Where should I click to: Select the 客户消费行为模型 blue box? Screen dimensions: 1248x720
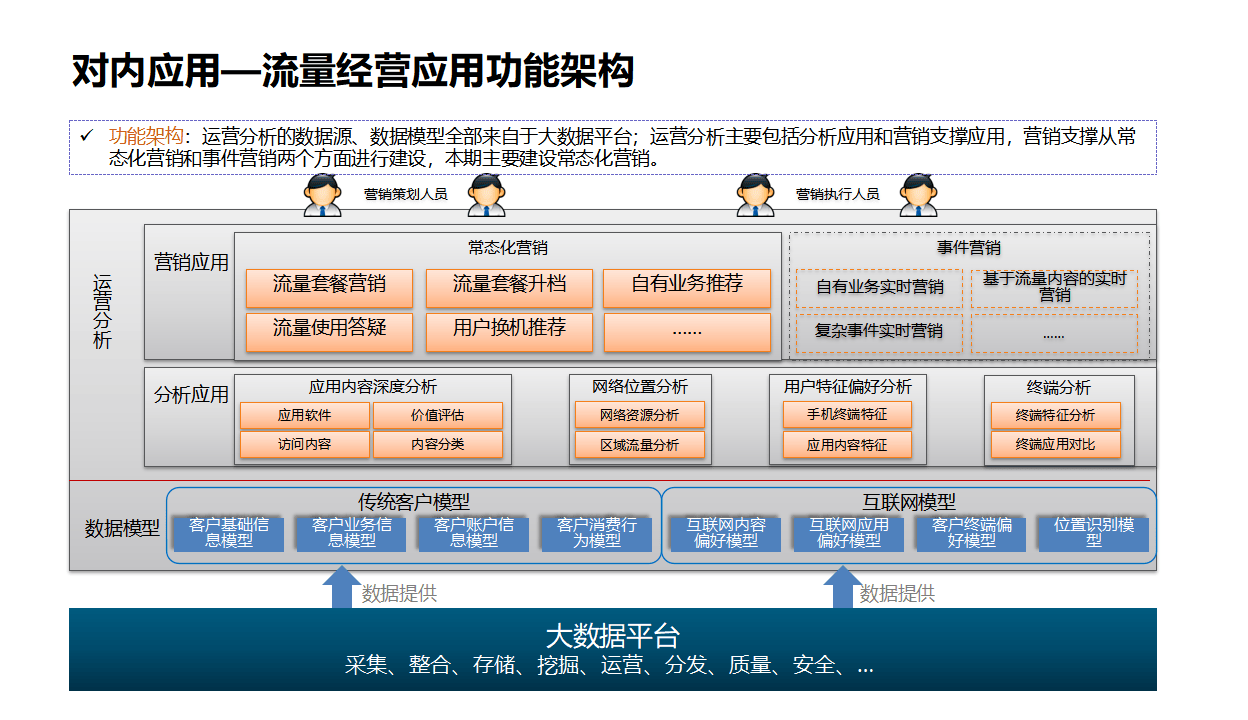tap(597, 533)
